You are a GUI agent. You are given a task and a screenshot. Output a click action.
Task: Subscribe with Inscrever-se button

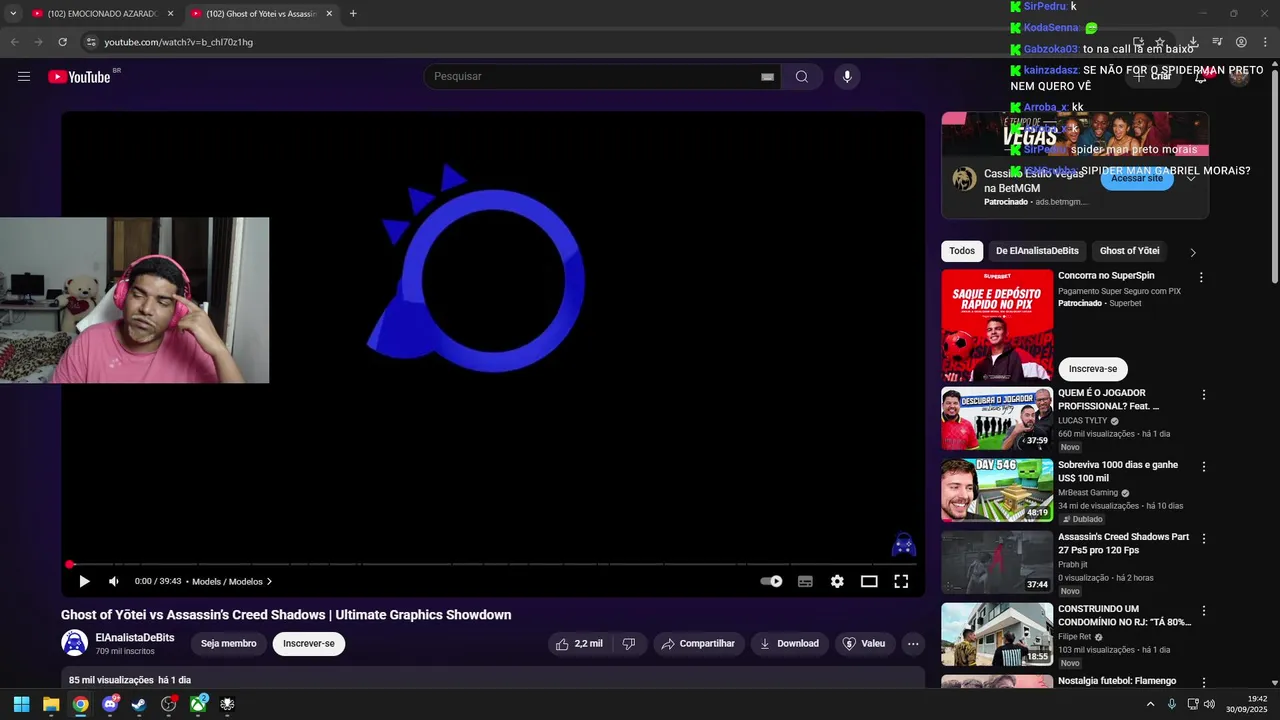[x=309, y=644]
